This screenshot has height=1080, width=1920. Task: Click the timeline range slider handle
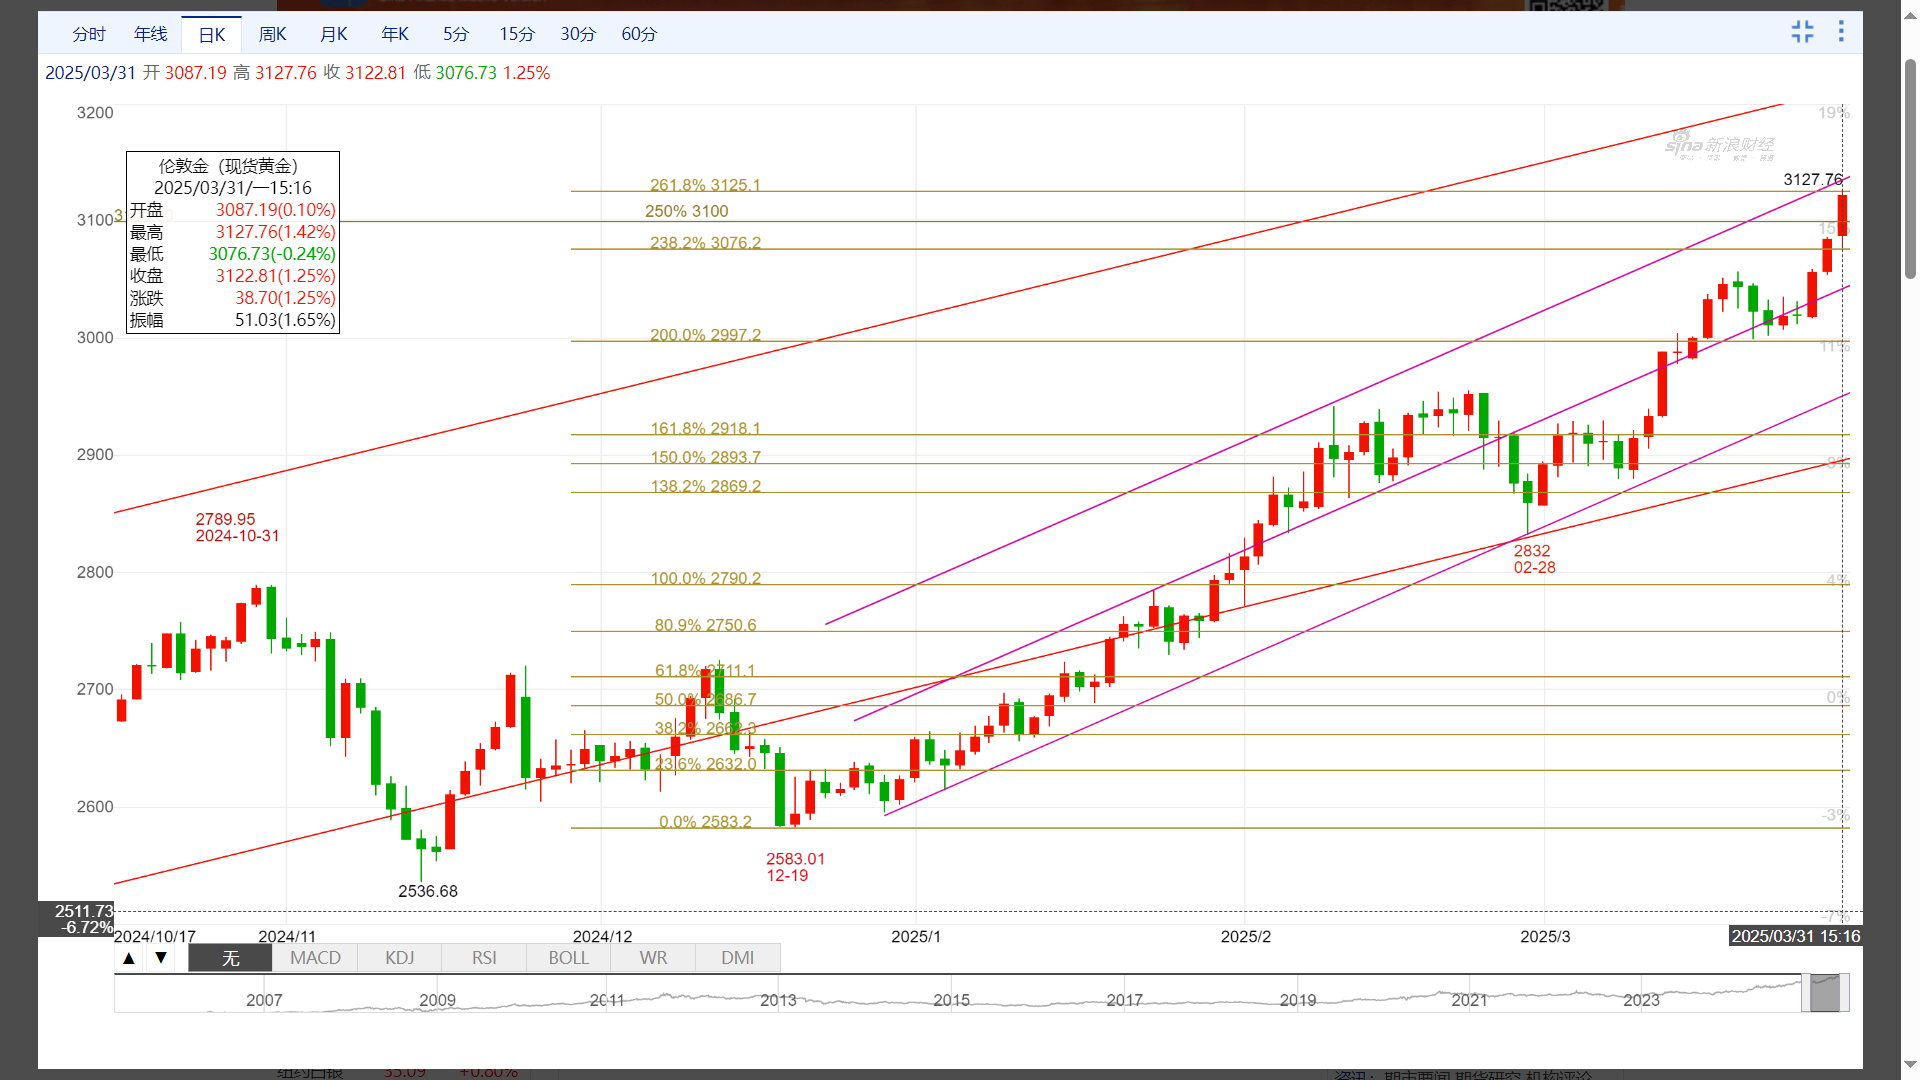coord(1825,993)
